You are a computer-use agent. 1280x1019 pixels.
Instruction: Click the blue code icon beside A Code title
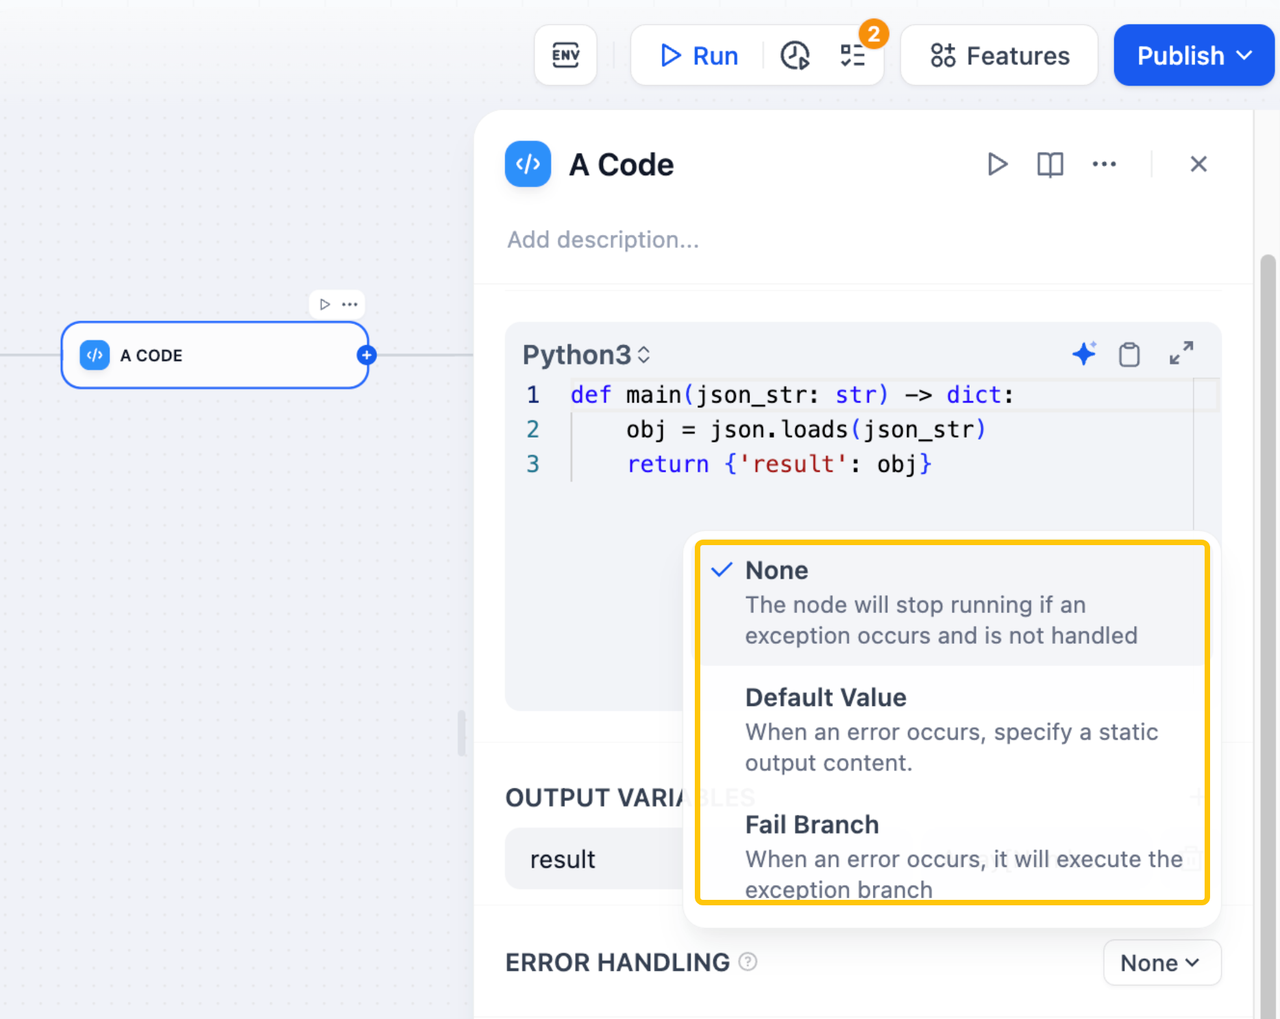click(528, 164)
